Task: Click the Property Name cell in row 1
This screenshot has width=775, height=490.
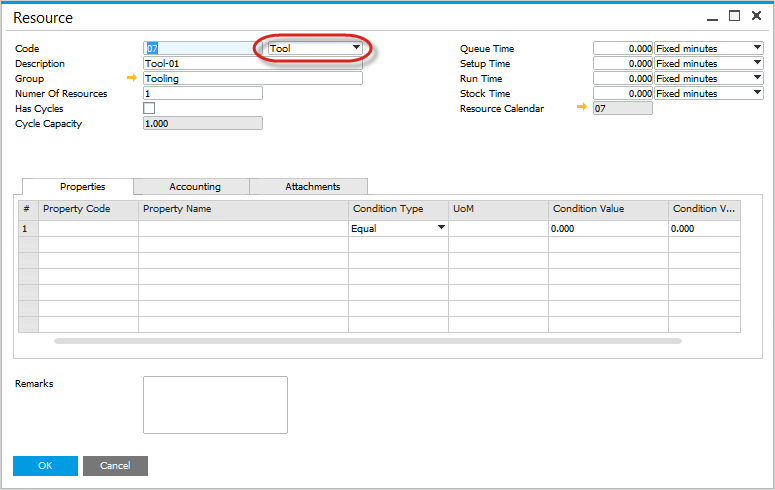Action: click(x=244, y=228)
